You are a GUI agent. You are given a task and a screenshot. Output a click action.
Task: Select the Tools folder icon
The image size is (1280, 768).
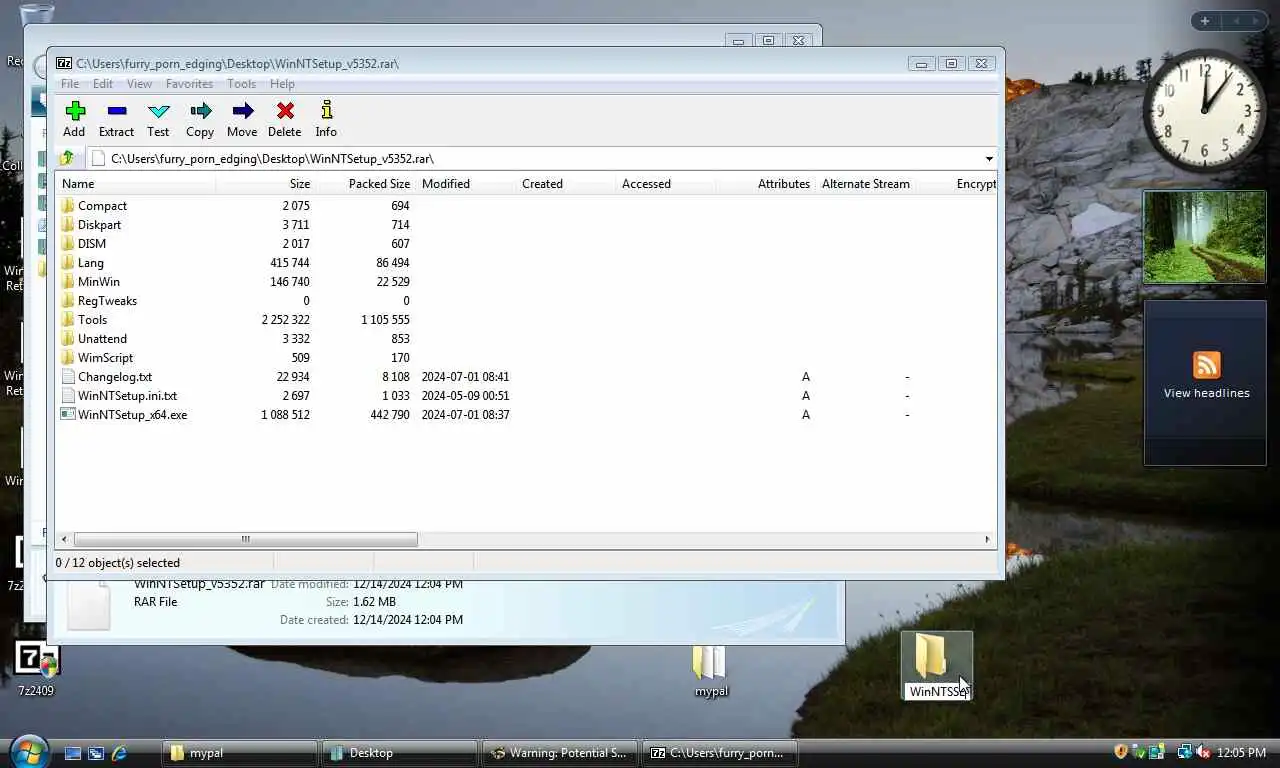pyautogui.click(x=68, y=319)
